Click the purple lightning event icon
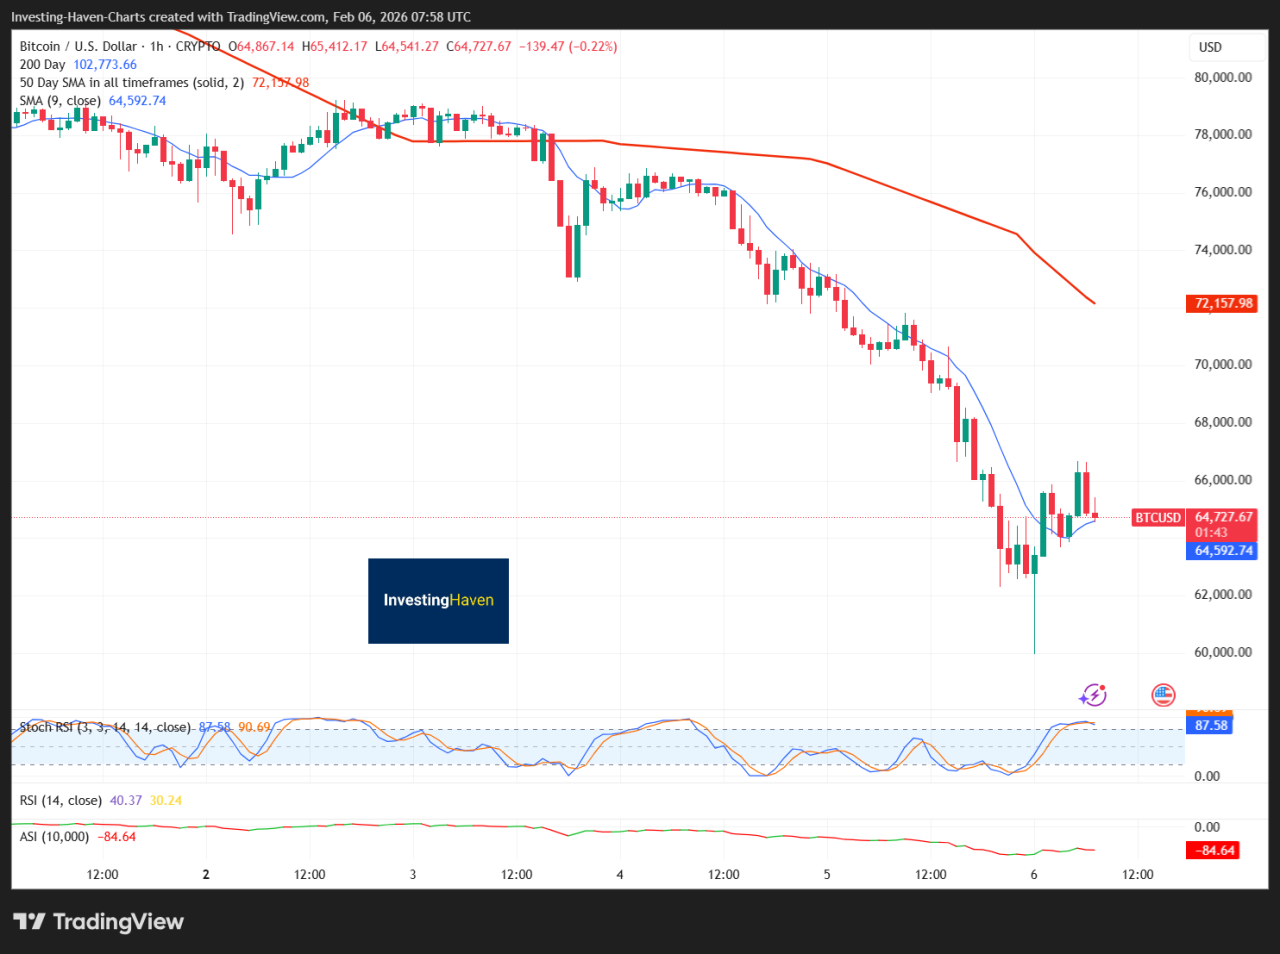The height and width of the screenshot is (954, 1280). pyautogui.click(x=1093, y=695)
